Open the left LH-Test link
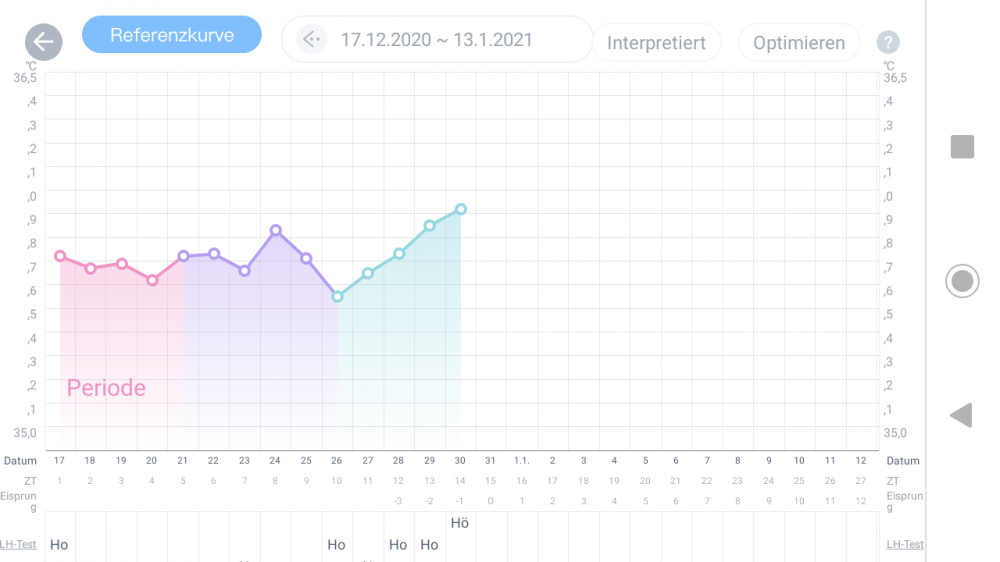The width and height of the screenshot is (1000, 562). tap(18, 544)
